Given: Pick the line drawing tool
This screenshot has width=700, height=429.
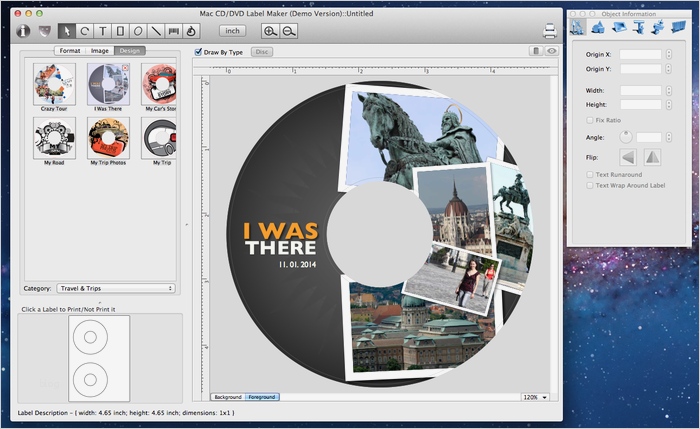Looking at the screenshot, I should [156, 31].
